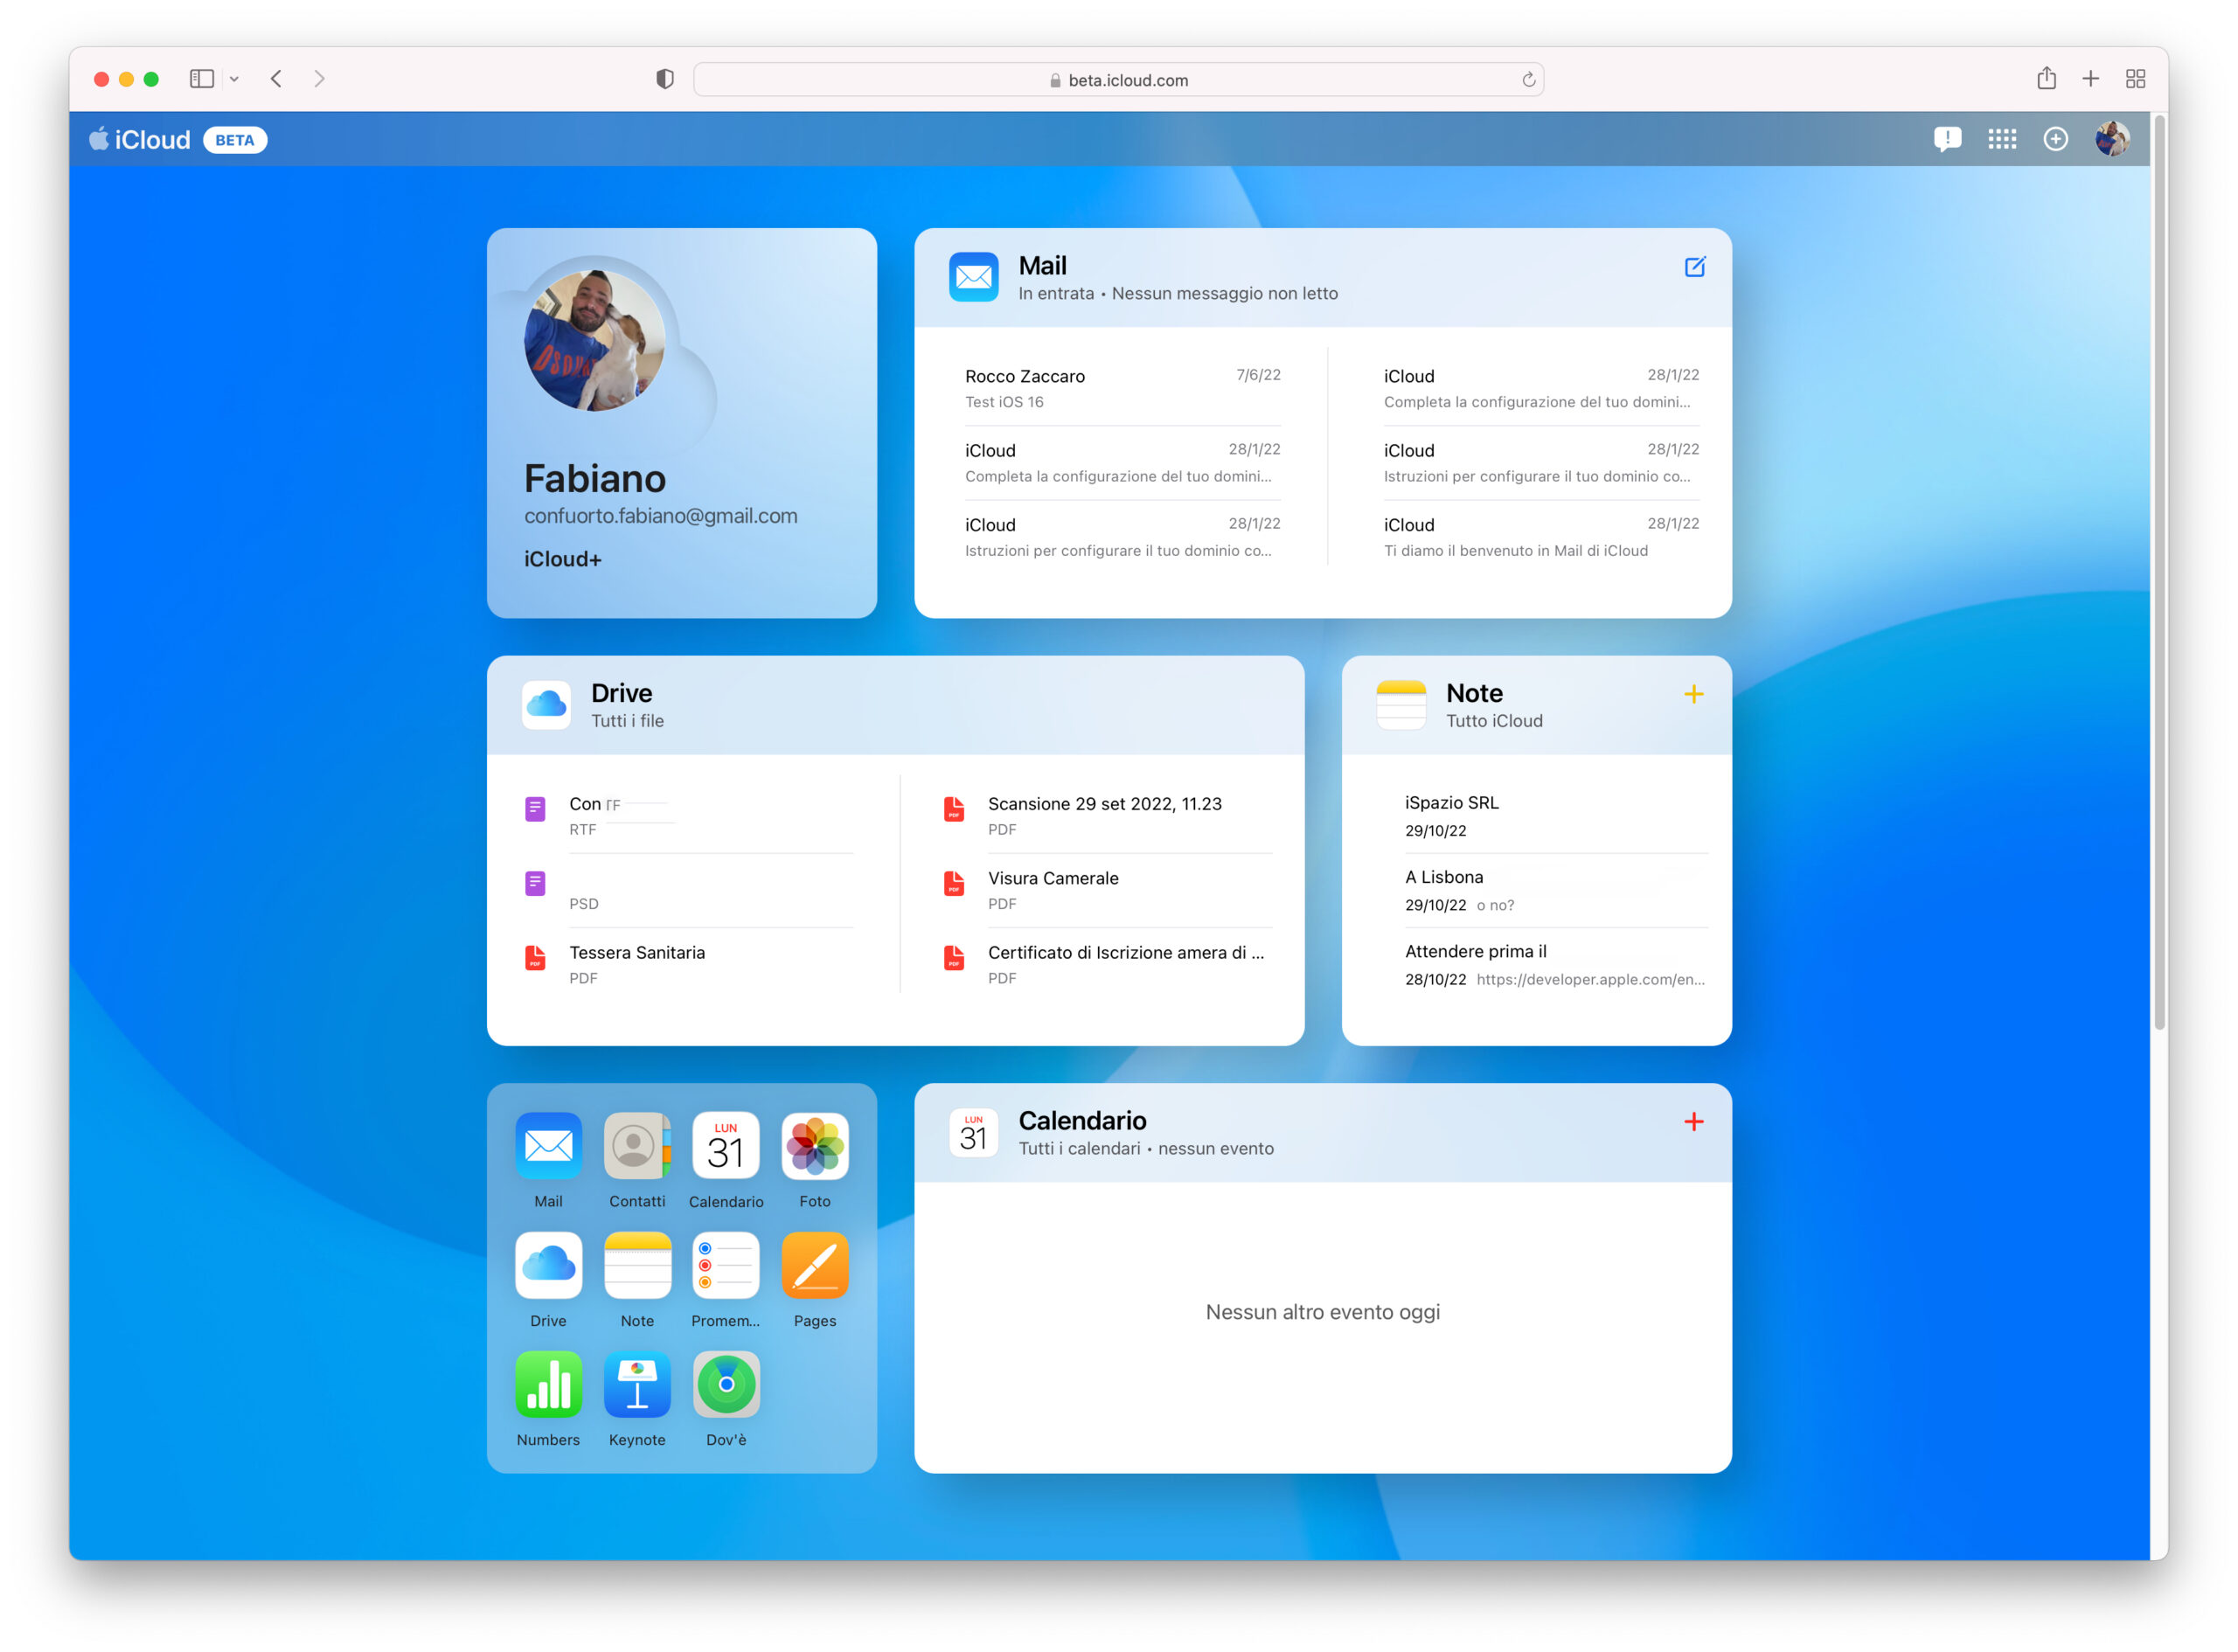This screenshot has width=2238, height=1652.
Task: Reload the iCloud page
Action: [x=1529, y=80]
